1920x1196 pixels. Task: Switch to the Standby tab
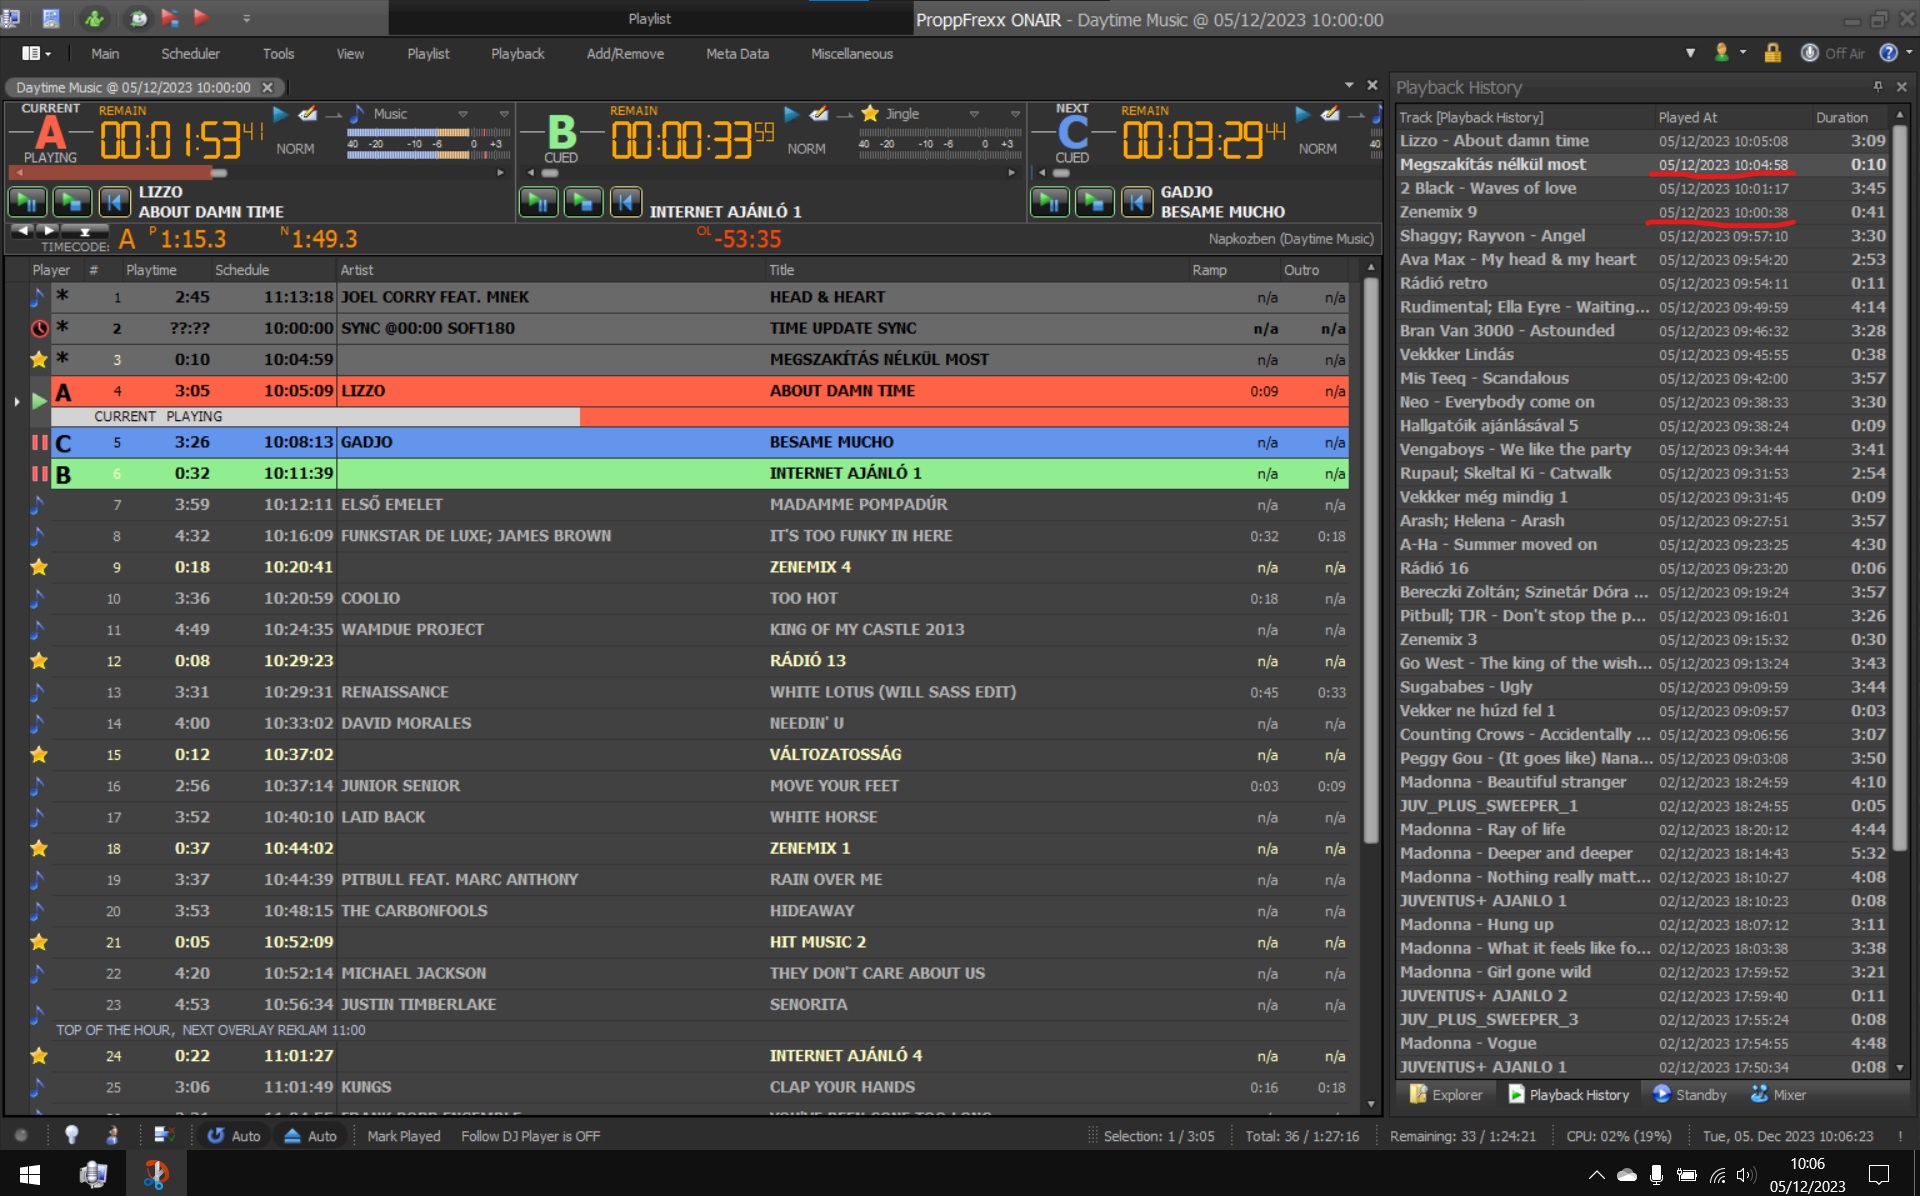1690,1095
